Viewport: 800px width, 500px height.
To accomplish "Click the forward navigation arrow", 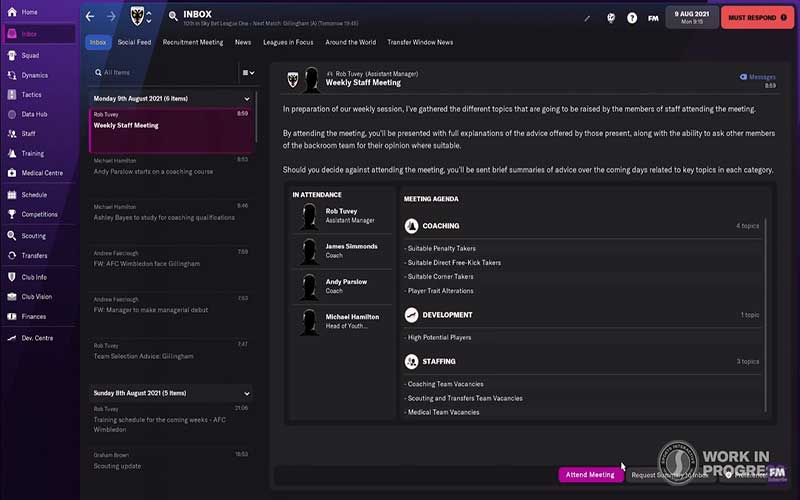I will (x=111, y=16).
